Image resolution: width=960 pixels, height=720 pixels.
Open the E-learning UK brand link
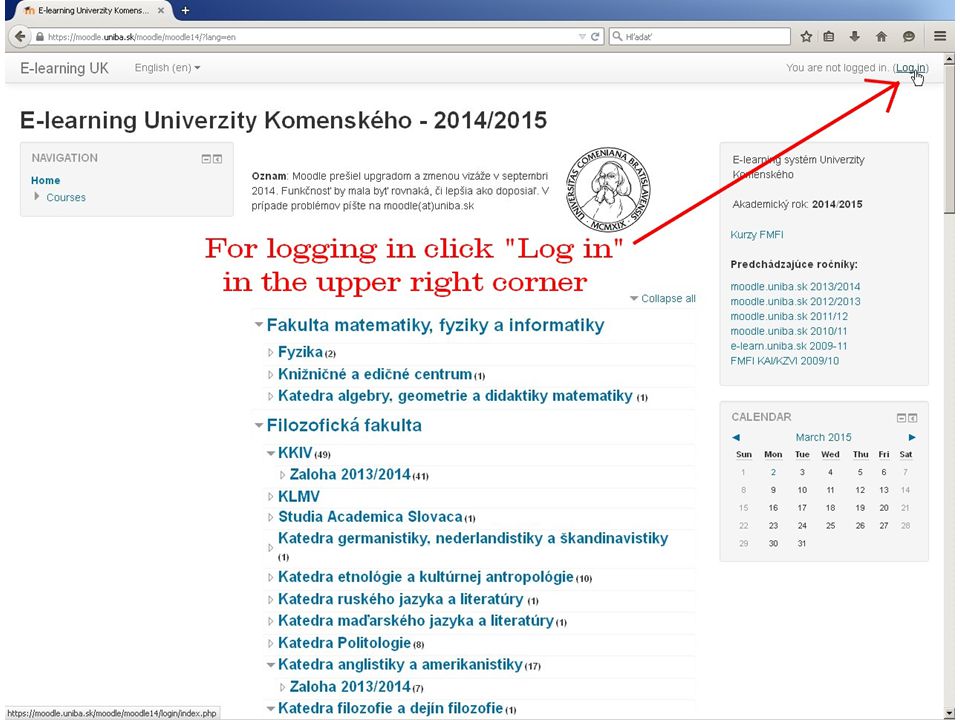(64, 68)
